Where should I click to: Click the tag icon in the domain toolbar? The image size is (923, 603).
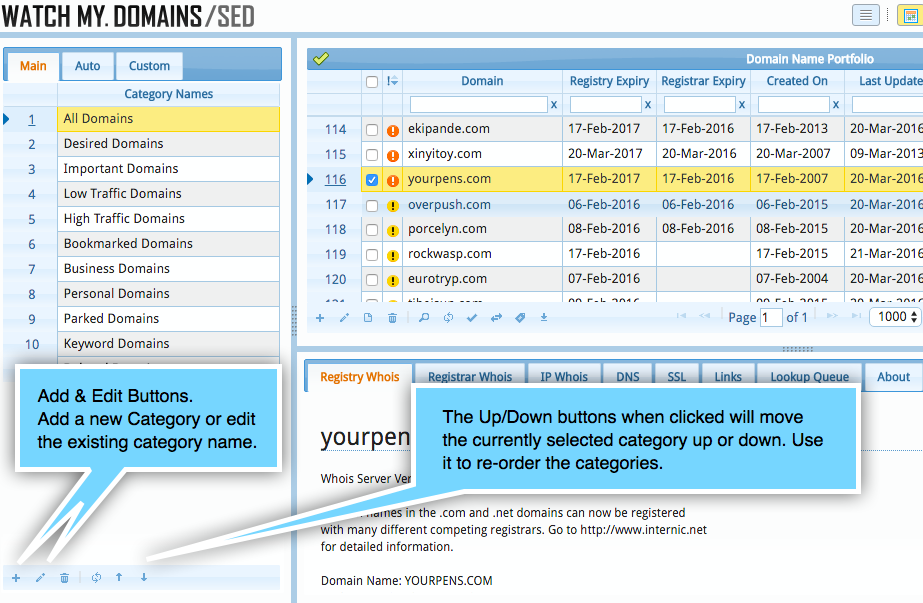(520, 318)
